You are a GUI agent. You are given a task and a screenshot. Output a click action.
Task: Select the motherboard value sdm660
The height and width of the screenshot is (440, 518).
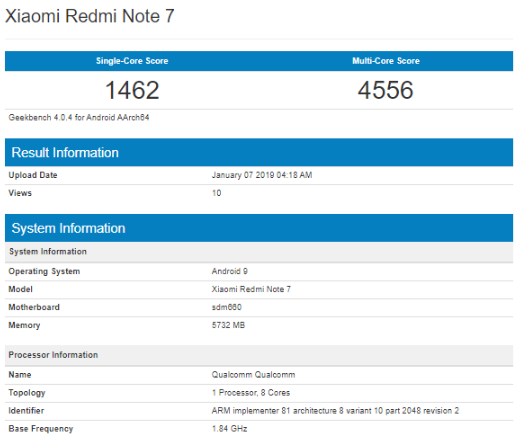click(x=227, y=307)
